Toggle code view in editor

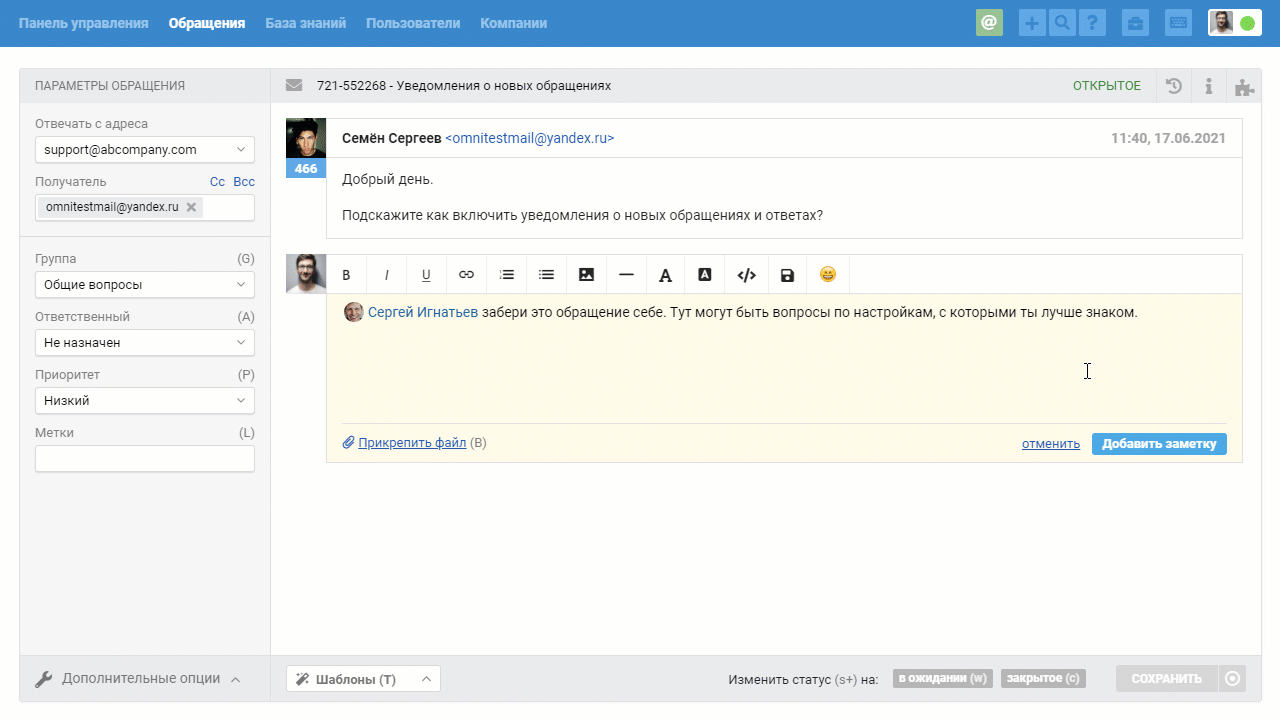pos(746,275)
